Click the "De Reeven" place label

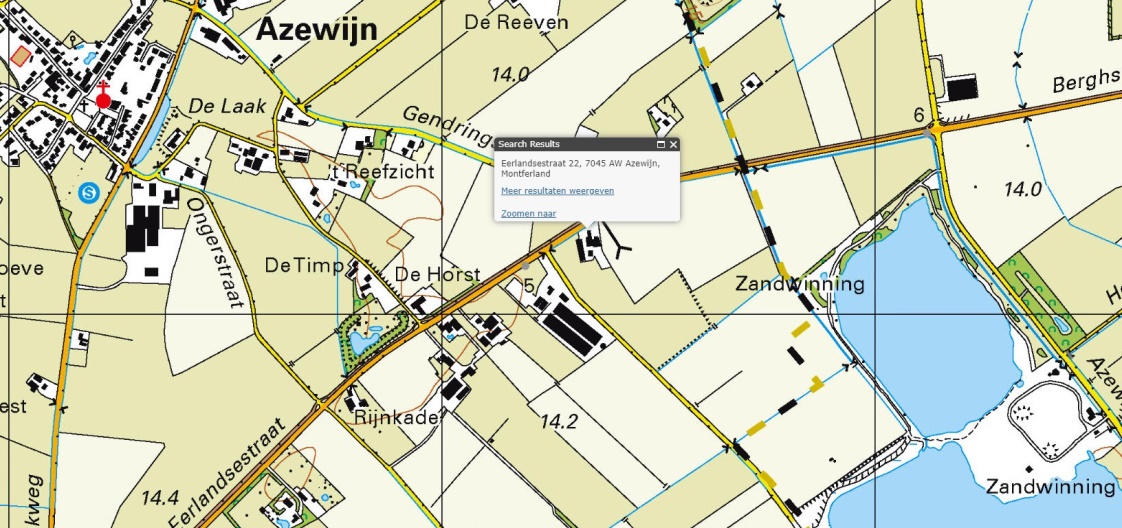(x=519, y=22)
